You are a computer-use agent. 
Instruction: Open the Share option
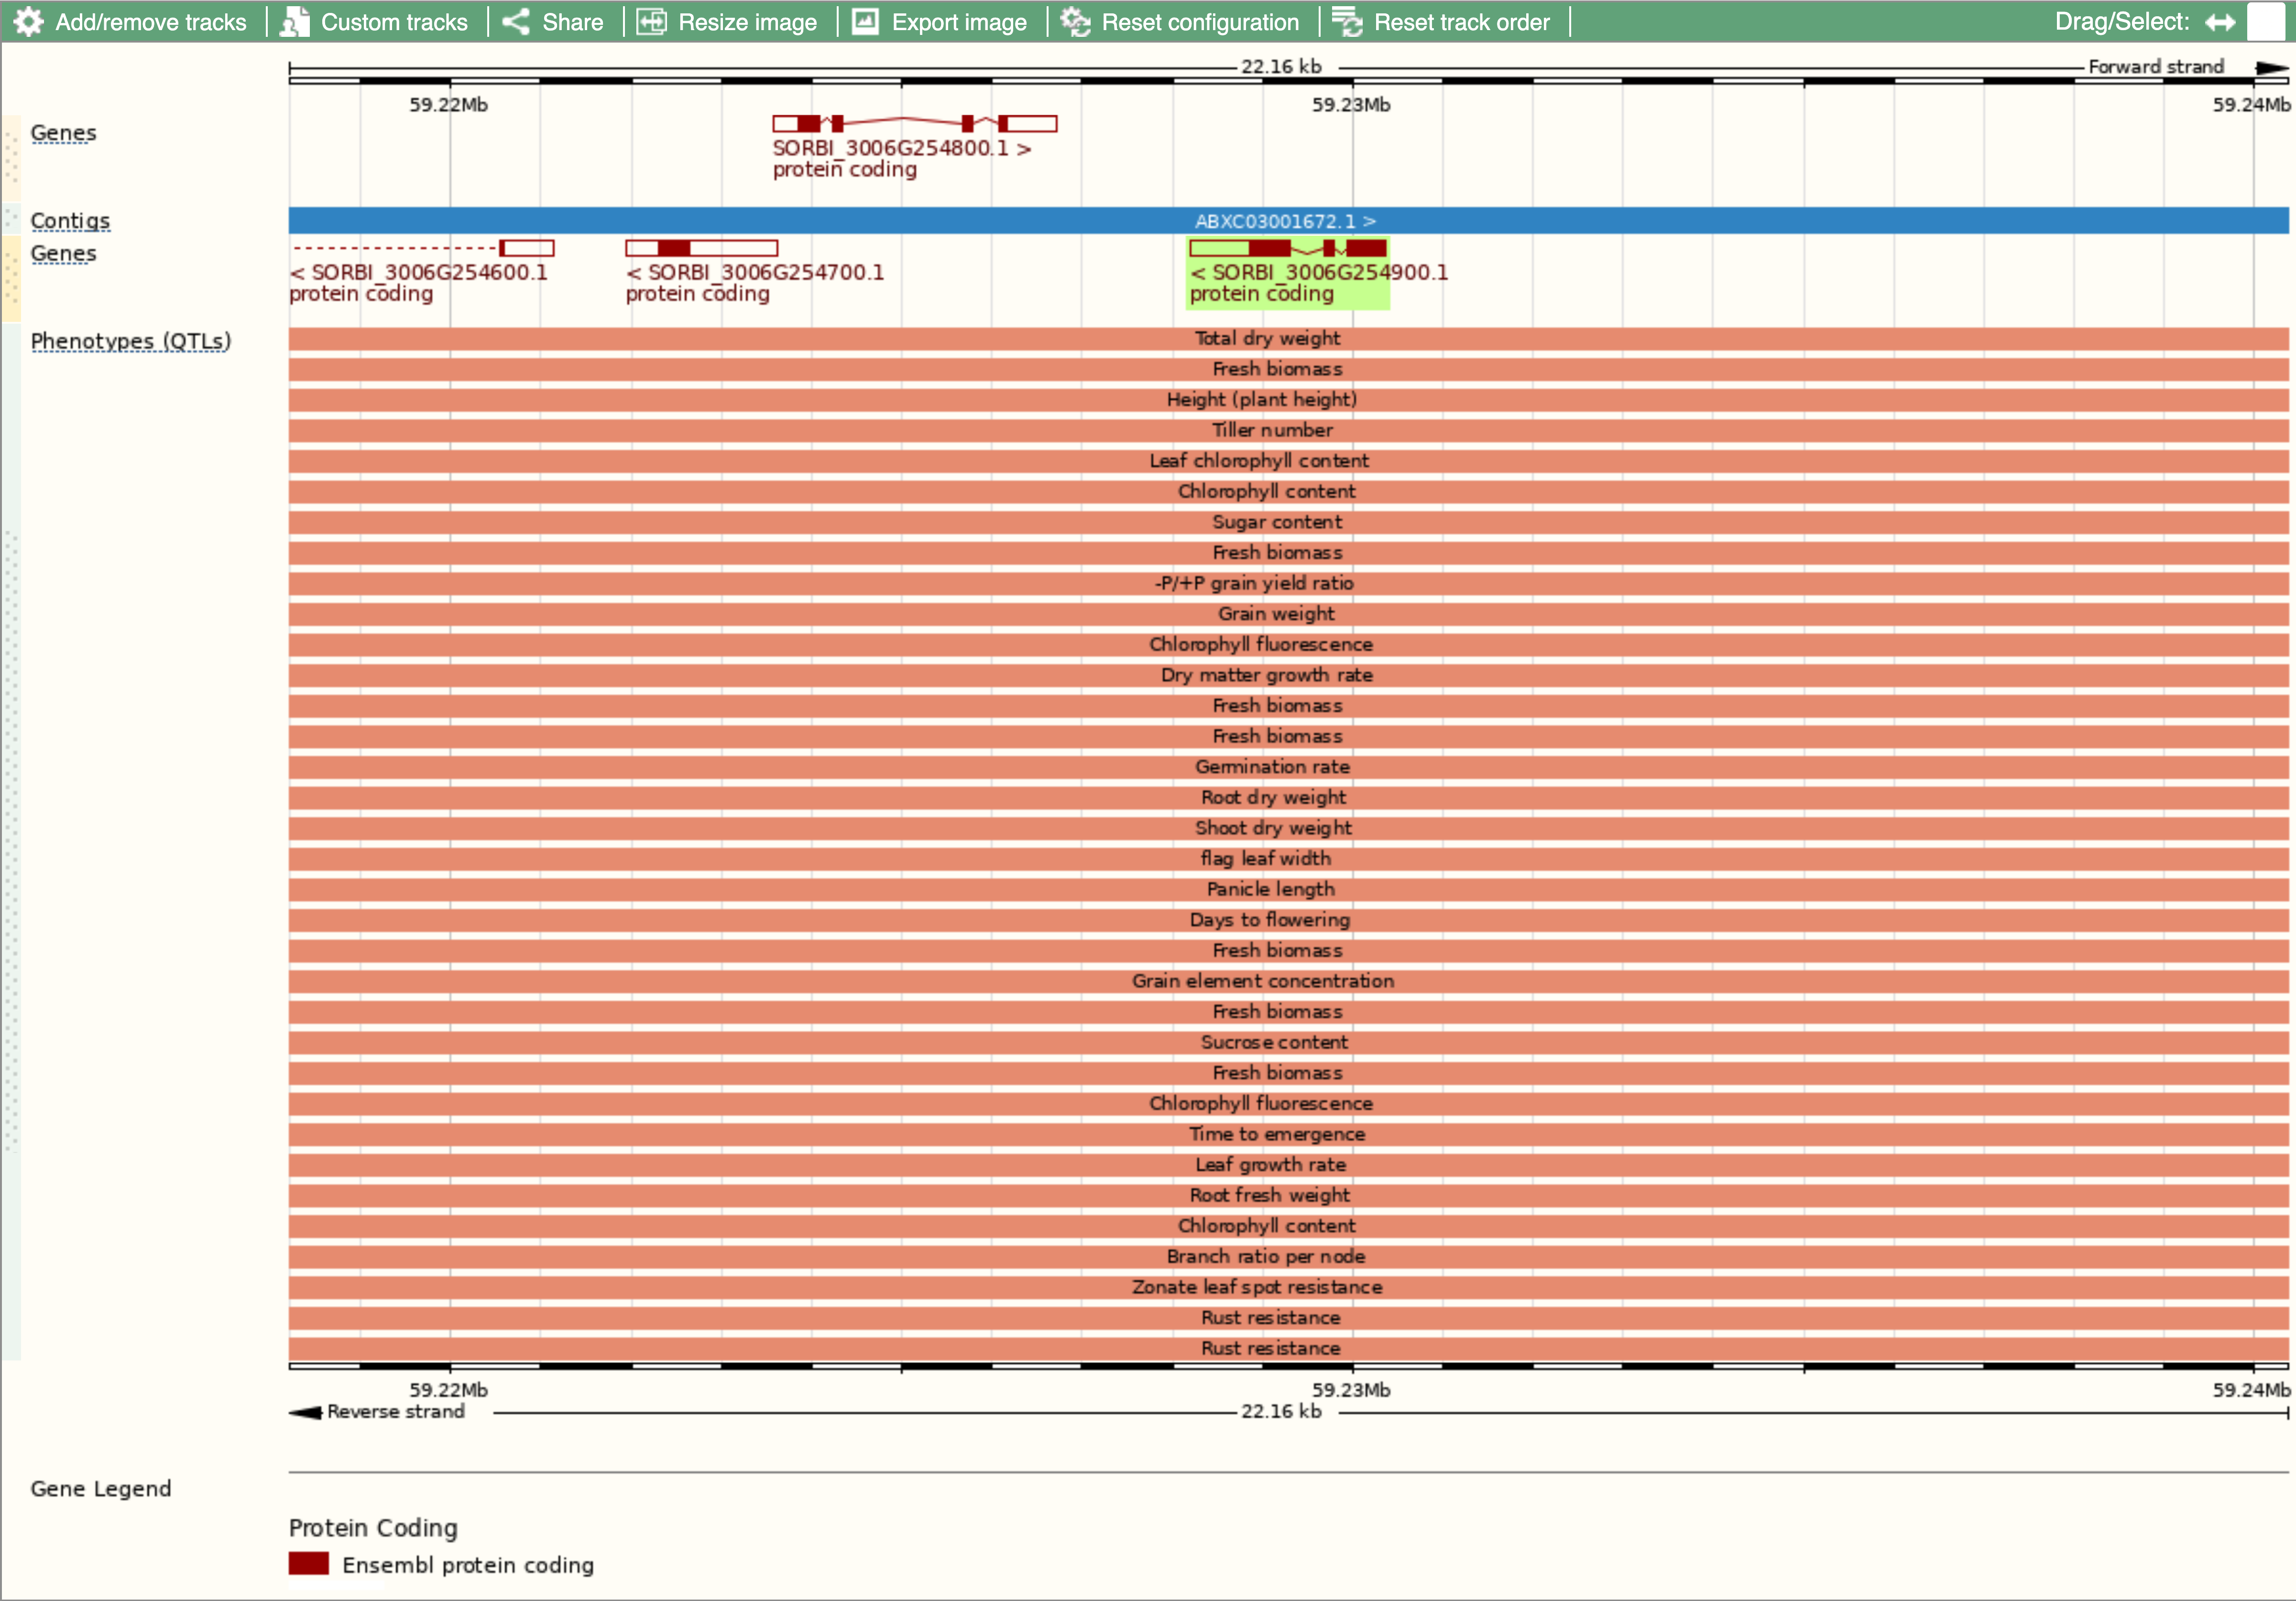572,21
